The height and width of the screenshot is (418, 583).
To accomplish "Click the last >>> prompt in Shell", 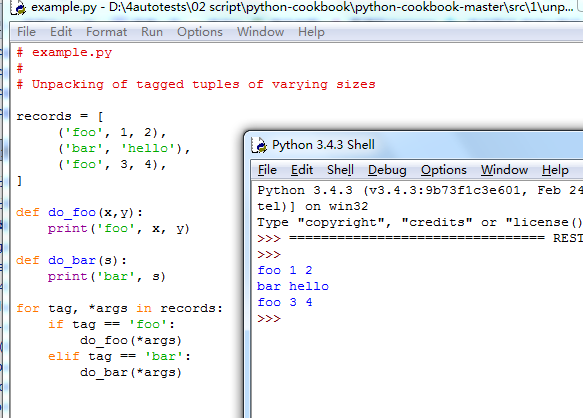I will (269, 319).
